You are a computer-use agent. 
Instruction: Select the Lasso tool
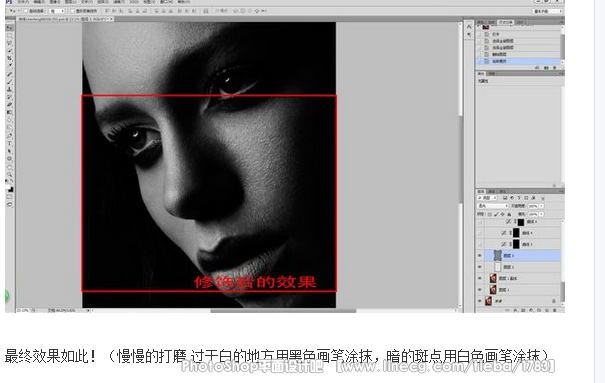[x=9, y=43]
